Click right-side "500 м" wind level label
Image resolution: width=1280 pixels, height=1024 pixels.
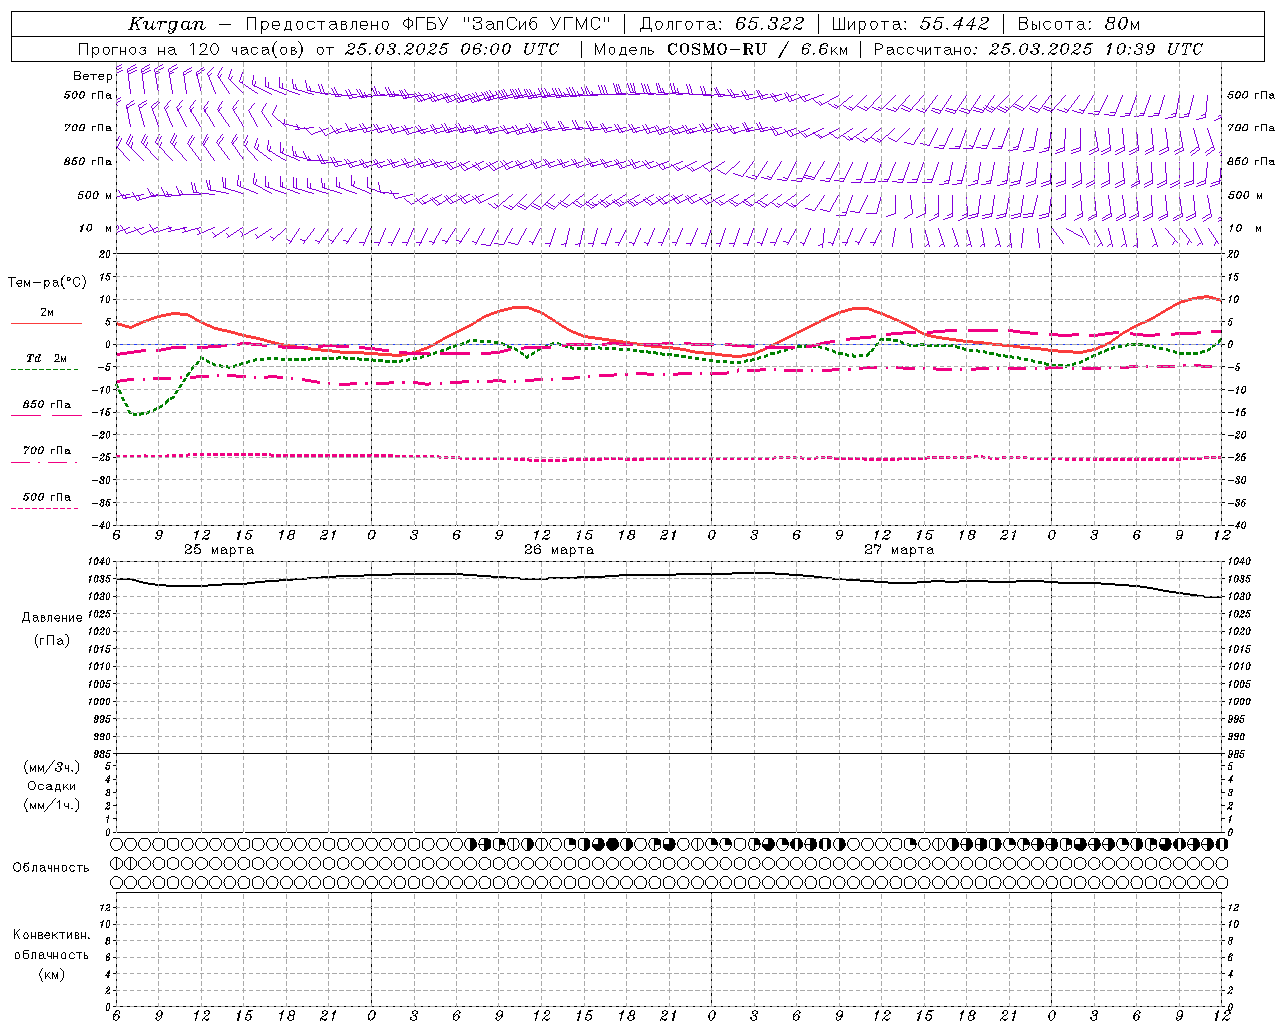tap(1244, 195)
